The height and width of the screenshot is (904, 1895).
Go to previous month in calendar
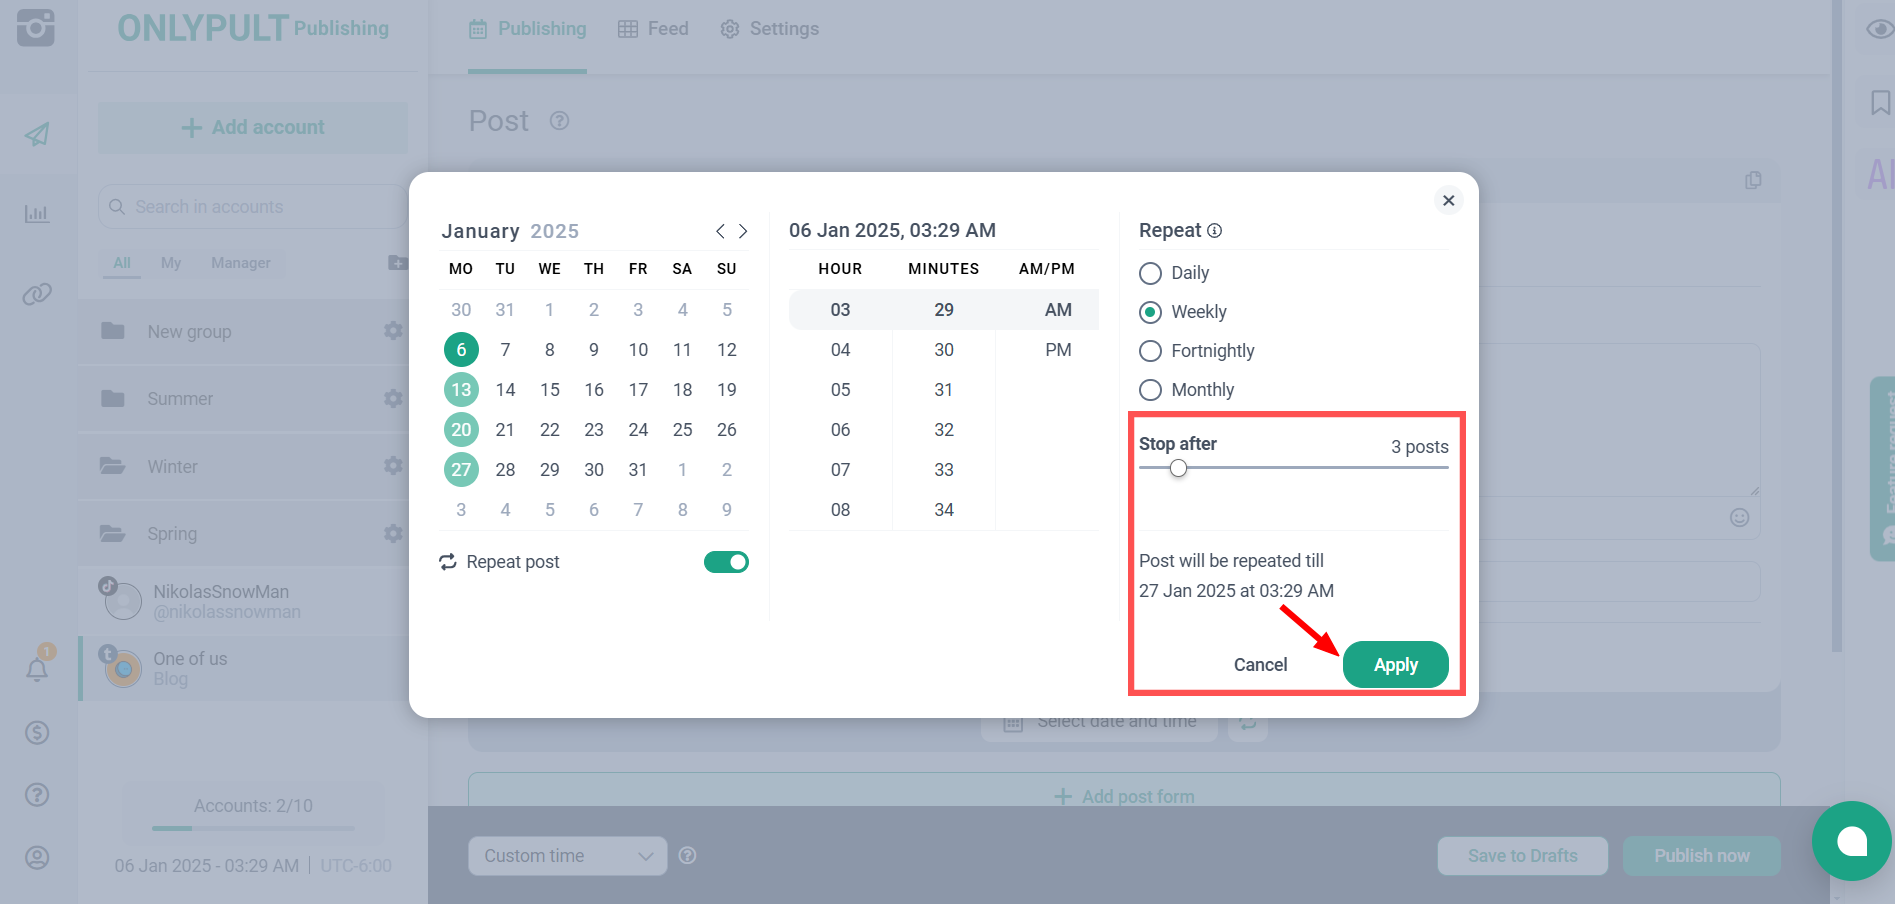[x=720, y=231]
